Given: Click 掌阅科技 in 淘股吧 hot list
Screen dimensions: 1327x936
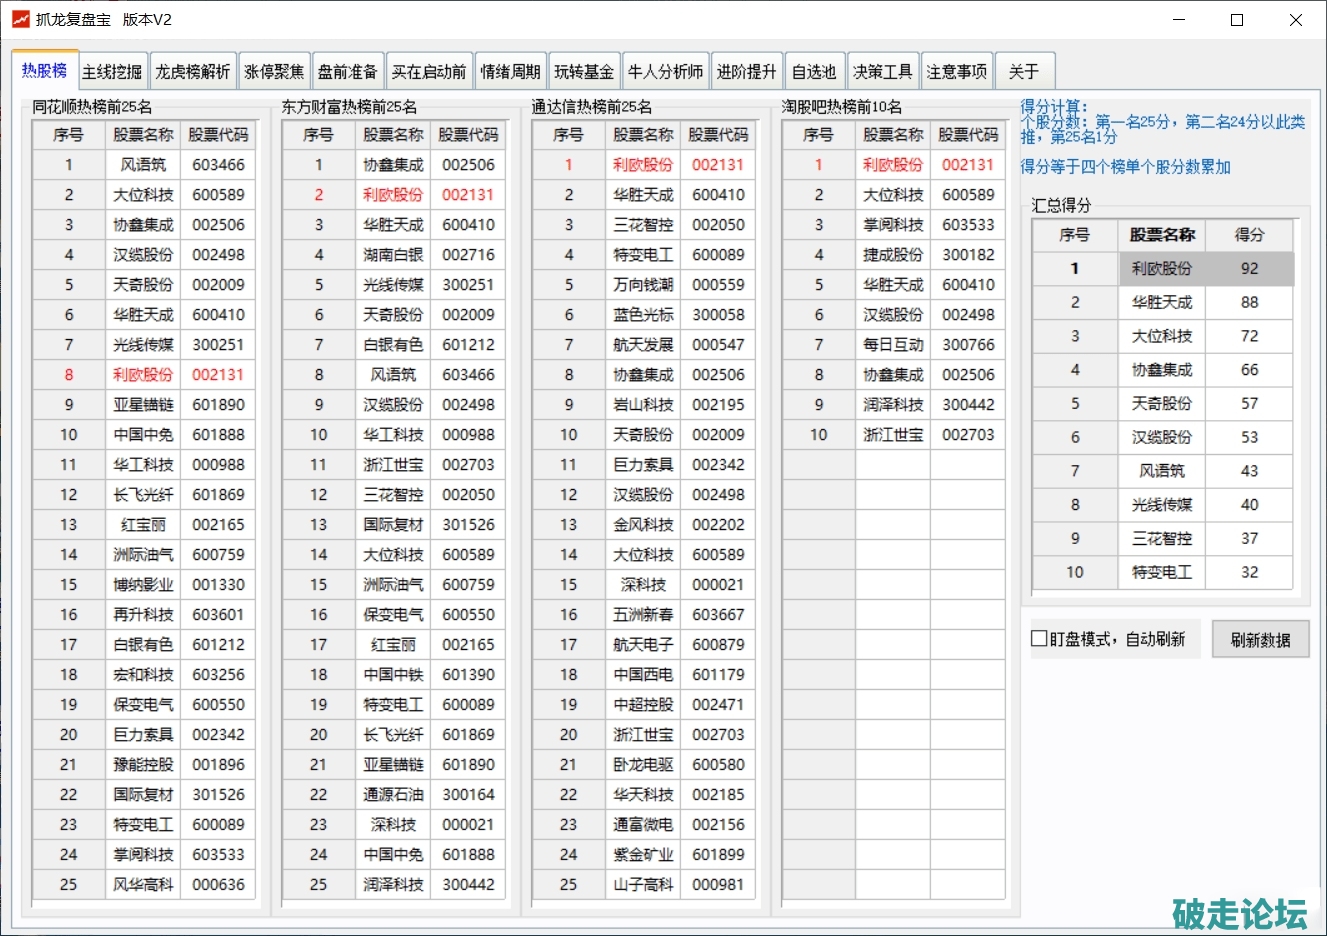Looking at the screenshot, I should coord(893,225).
